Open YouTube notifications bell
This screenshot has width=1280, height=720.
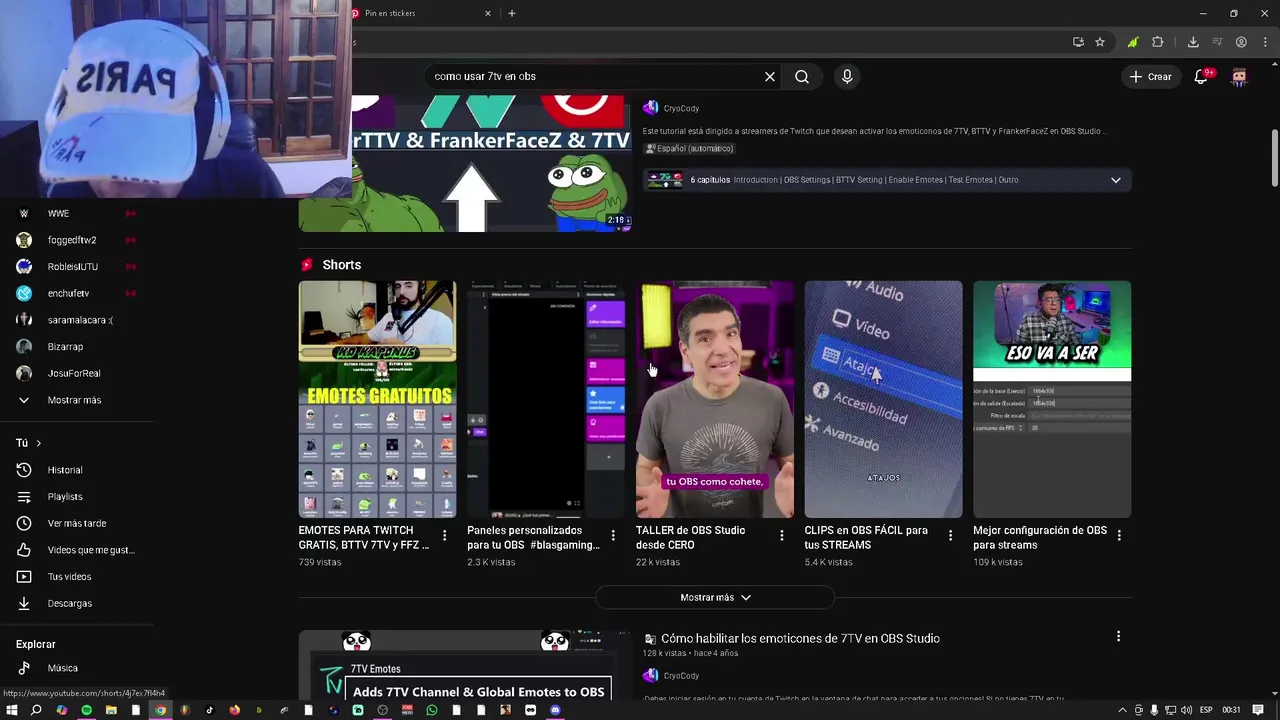coord(1201,76)
